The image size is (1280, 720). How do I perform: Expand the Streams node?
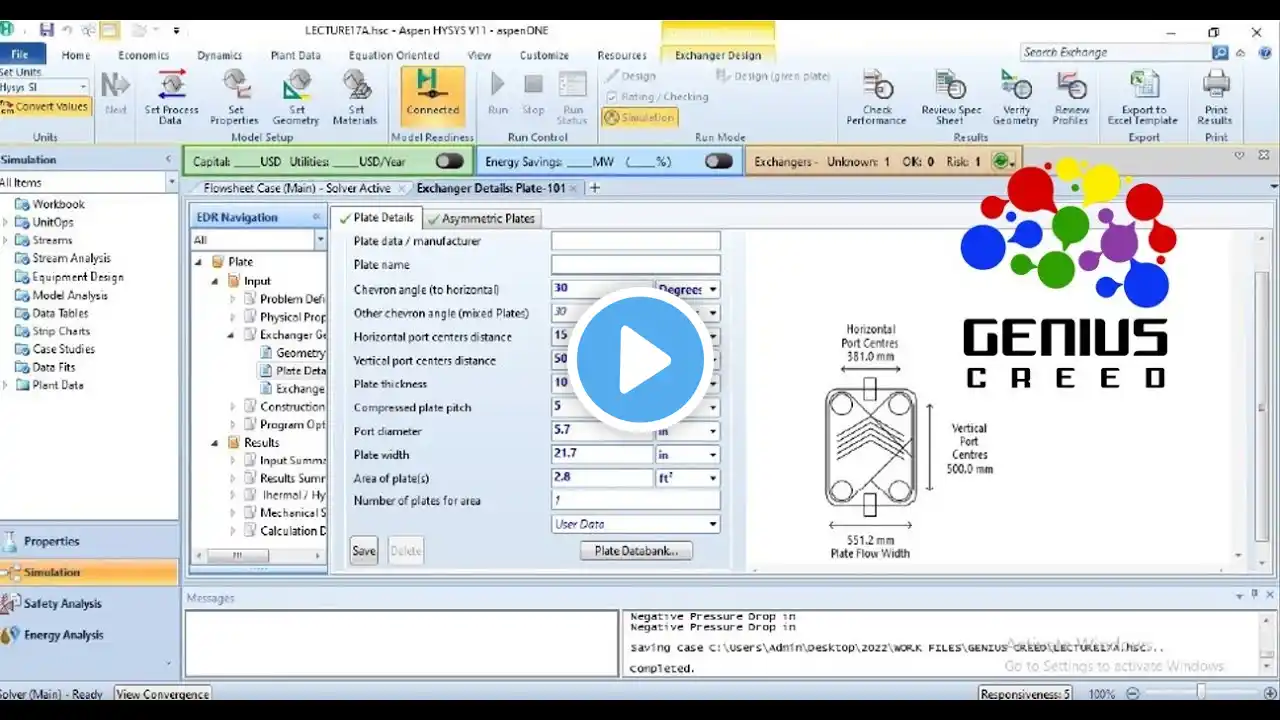6,241
